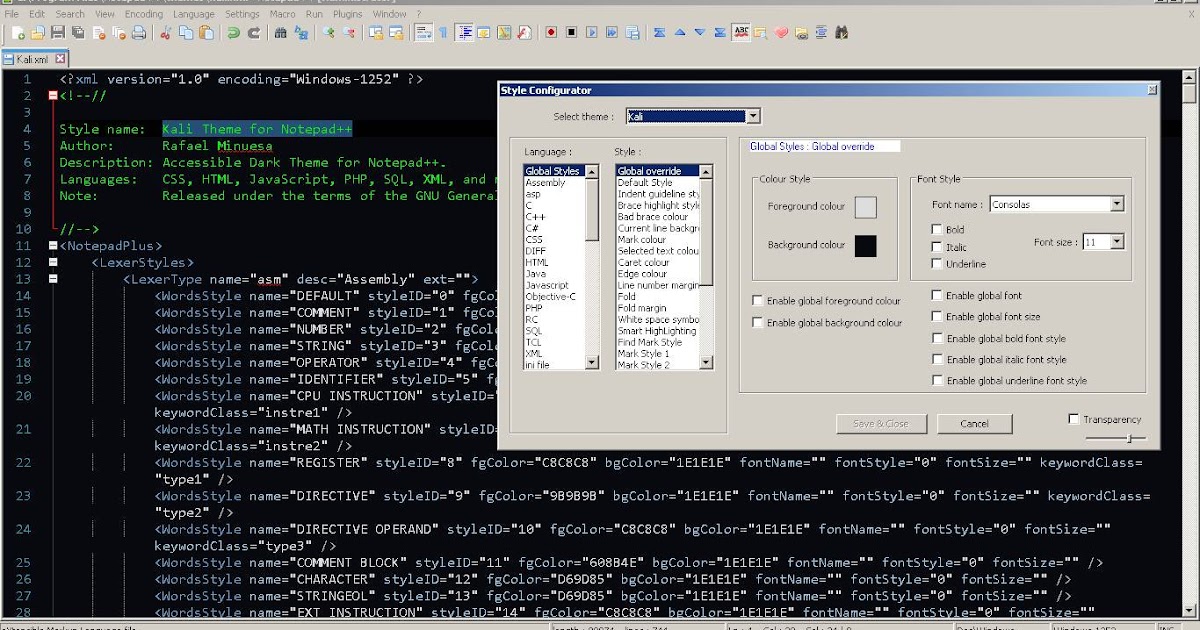Cancel the Style Configurator dialog

pos(974,423)
